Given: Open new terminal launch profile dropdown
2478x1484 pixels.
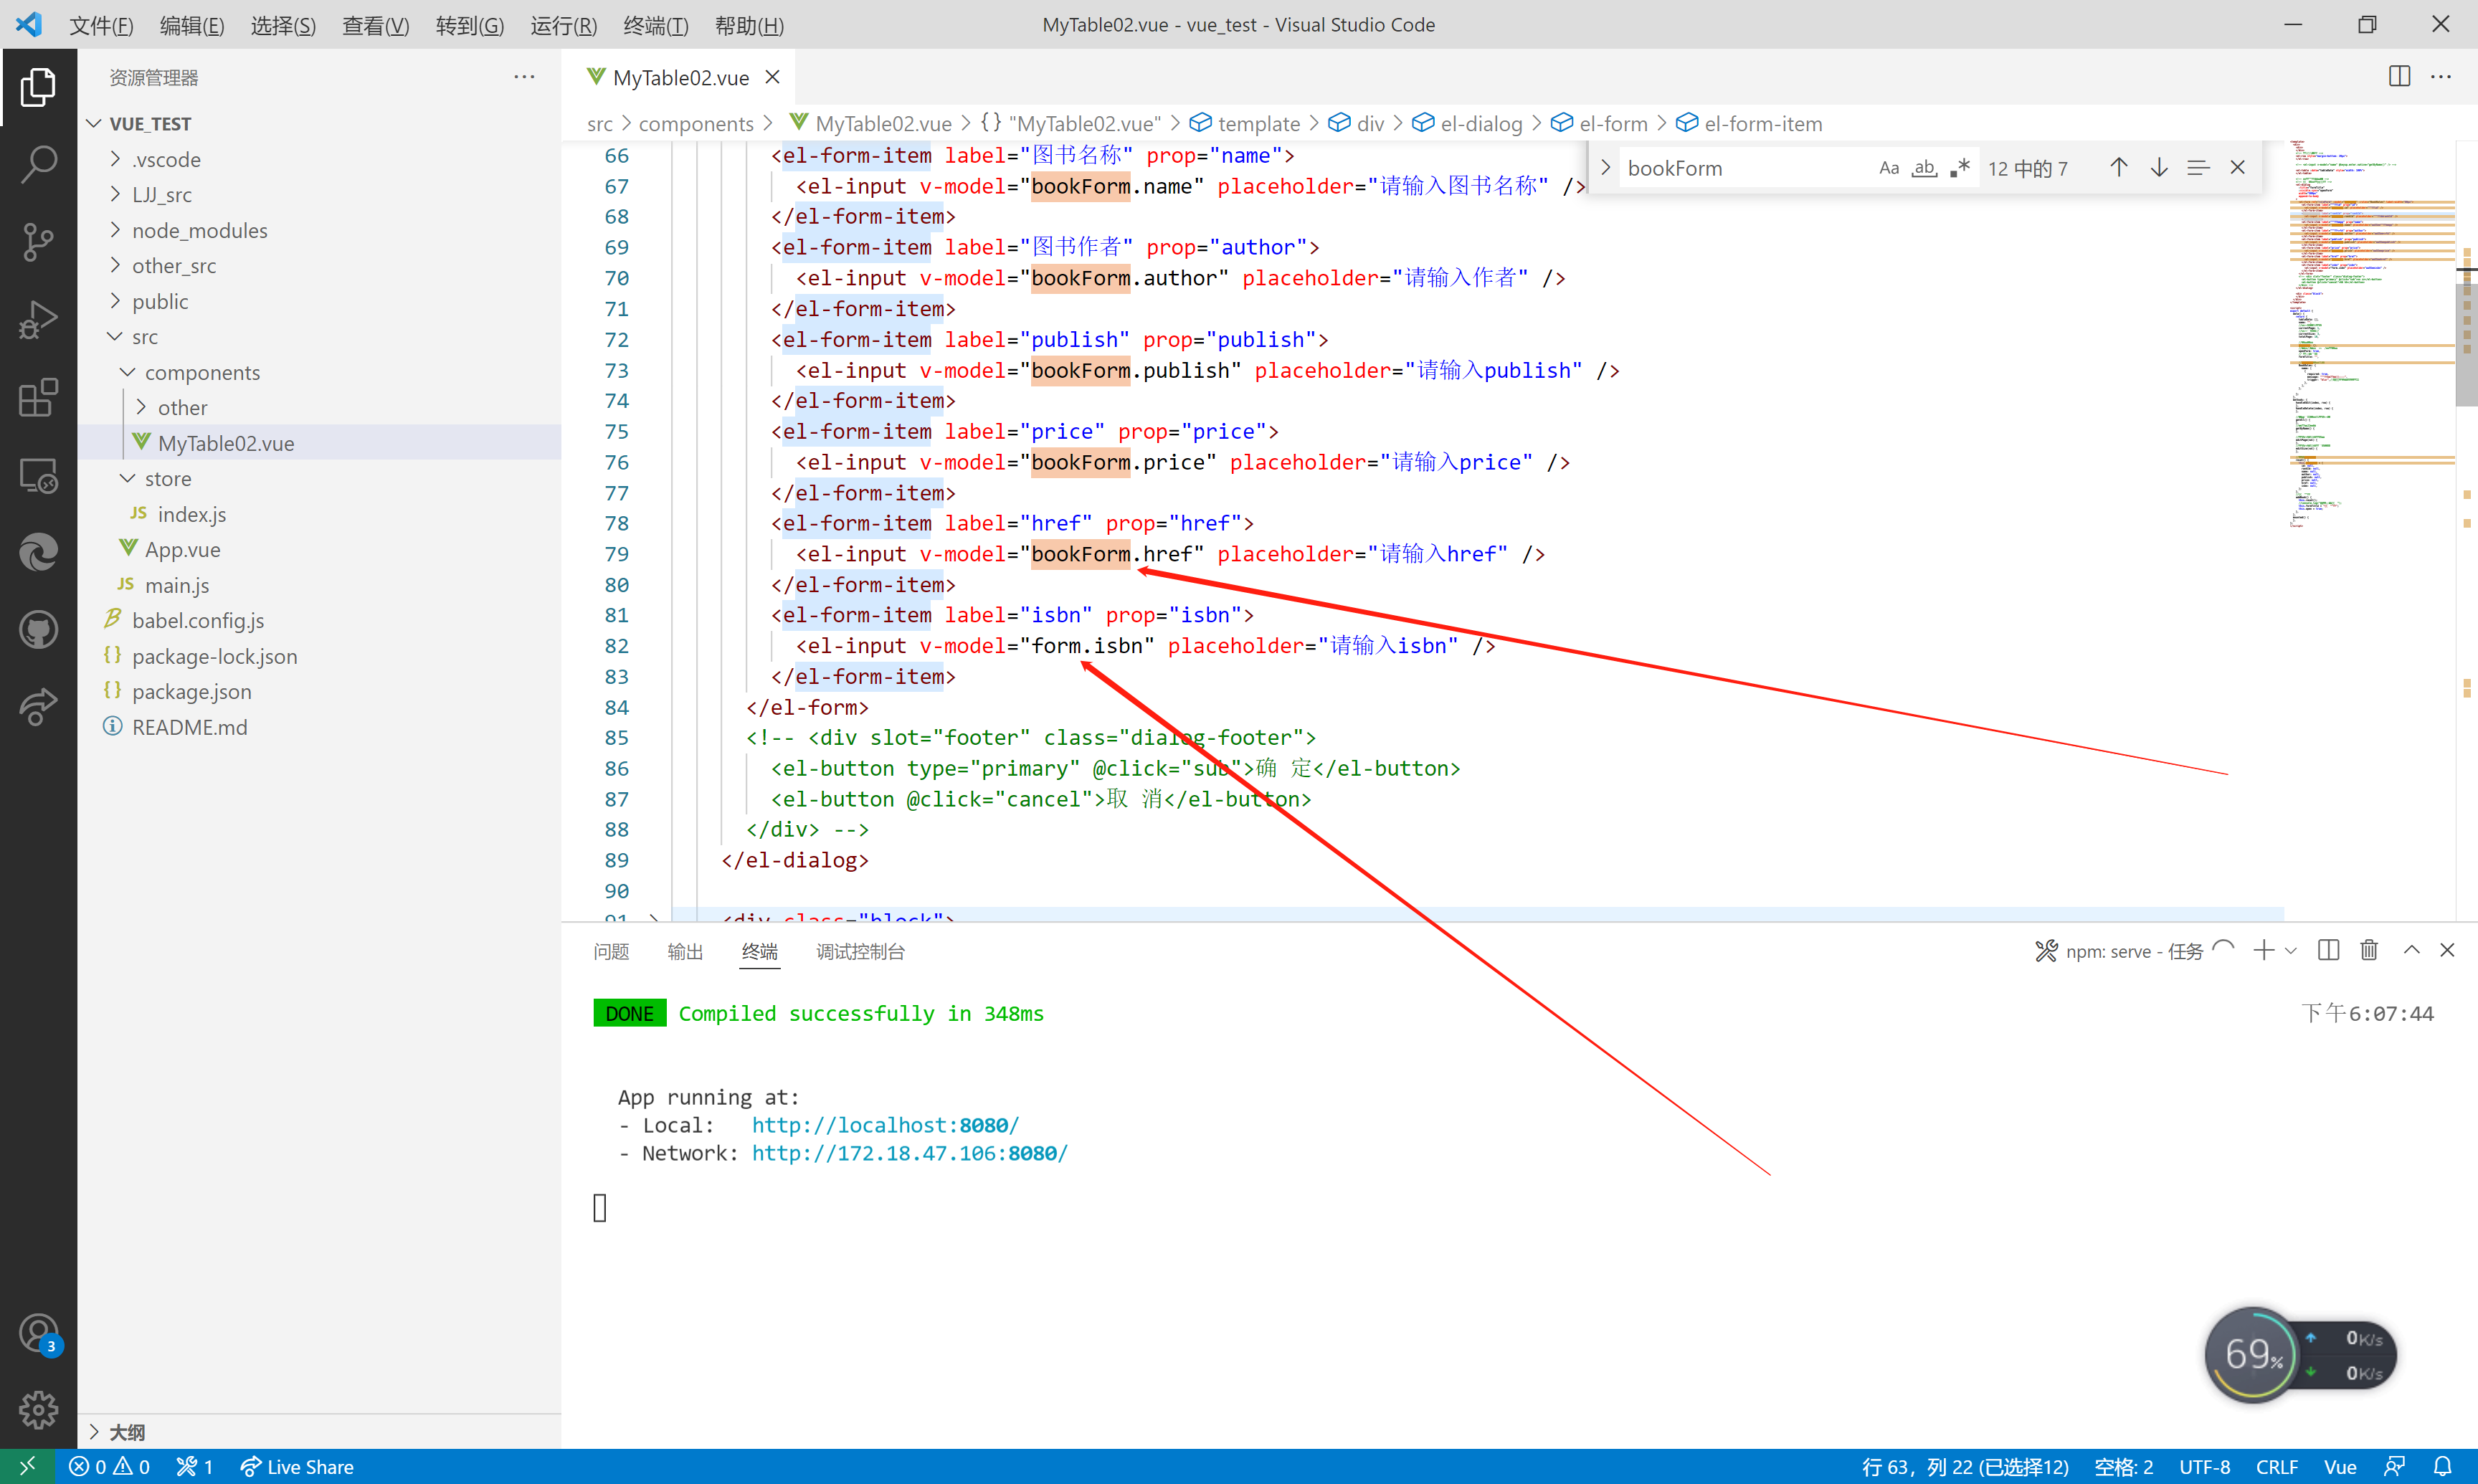Looking at the screenshot, I should click(x=2291, y=950).
